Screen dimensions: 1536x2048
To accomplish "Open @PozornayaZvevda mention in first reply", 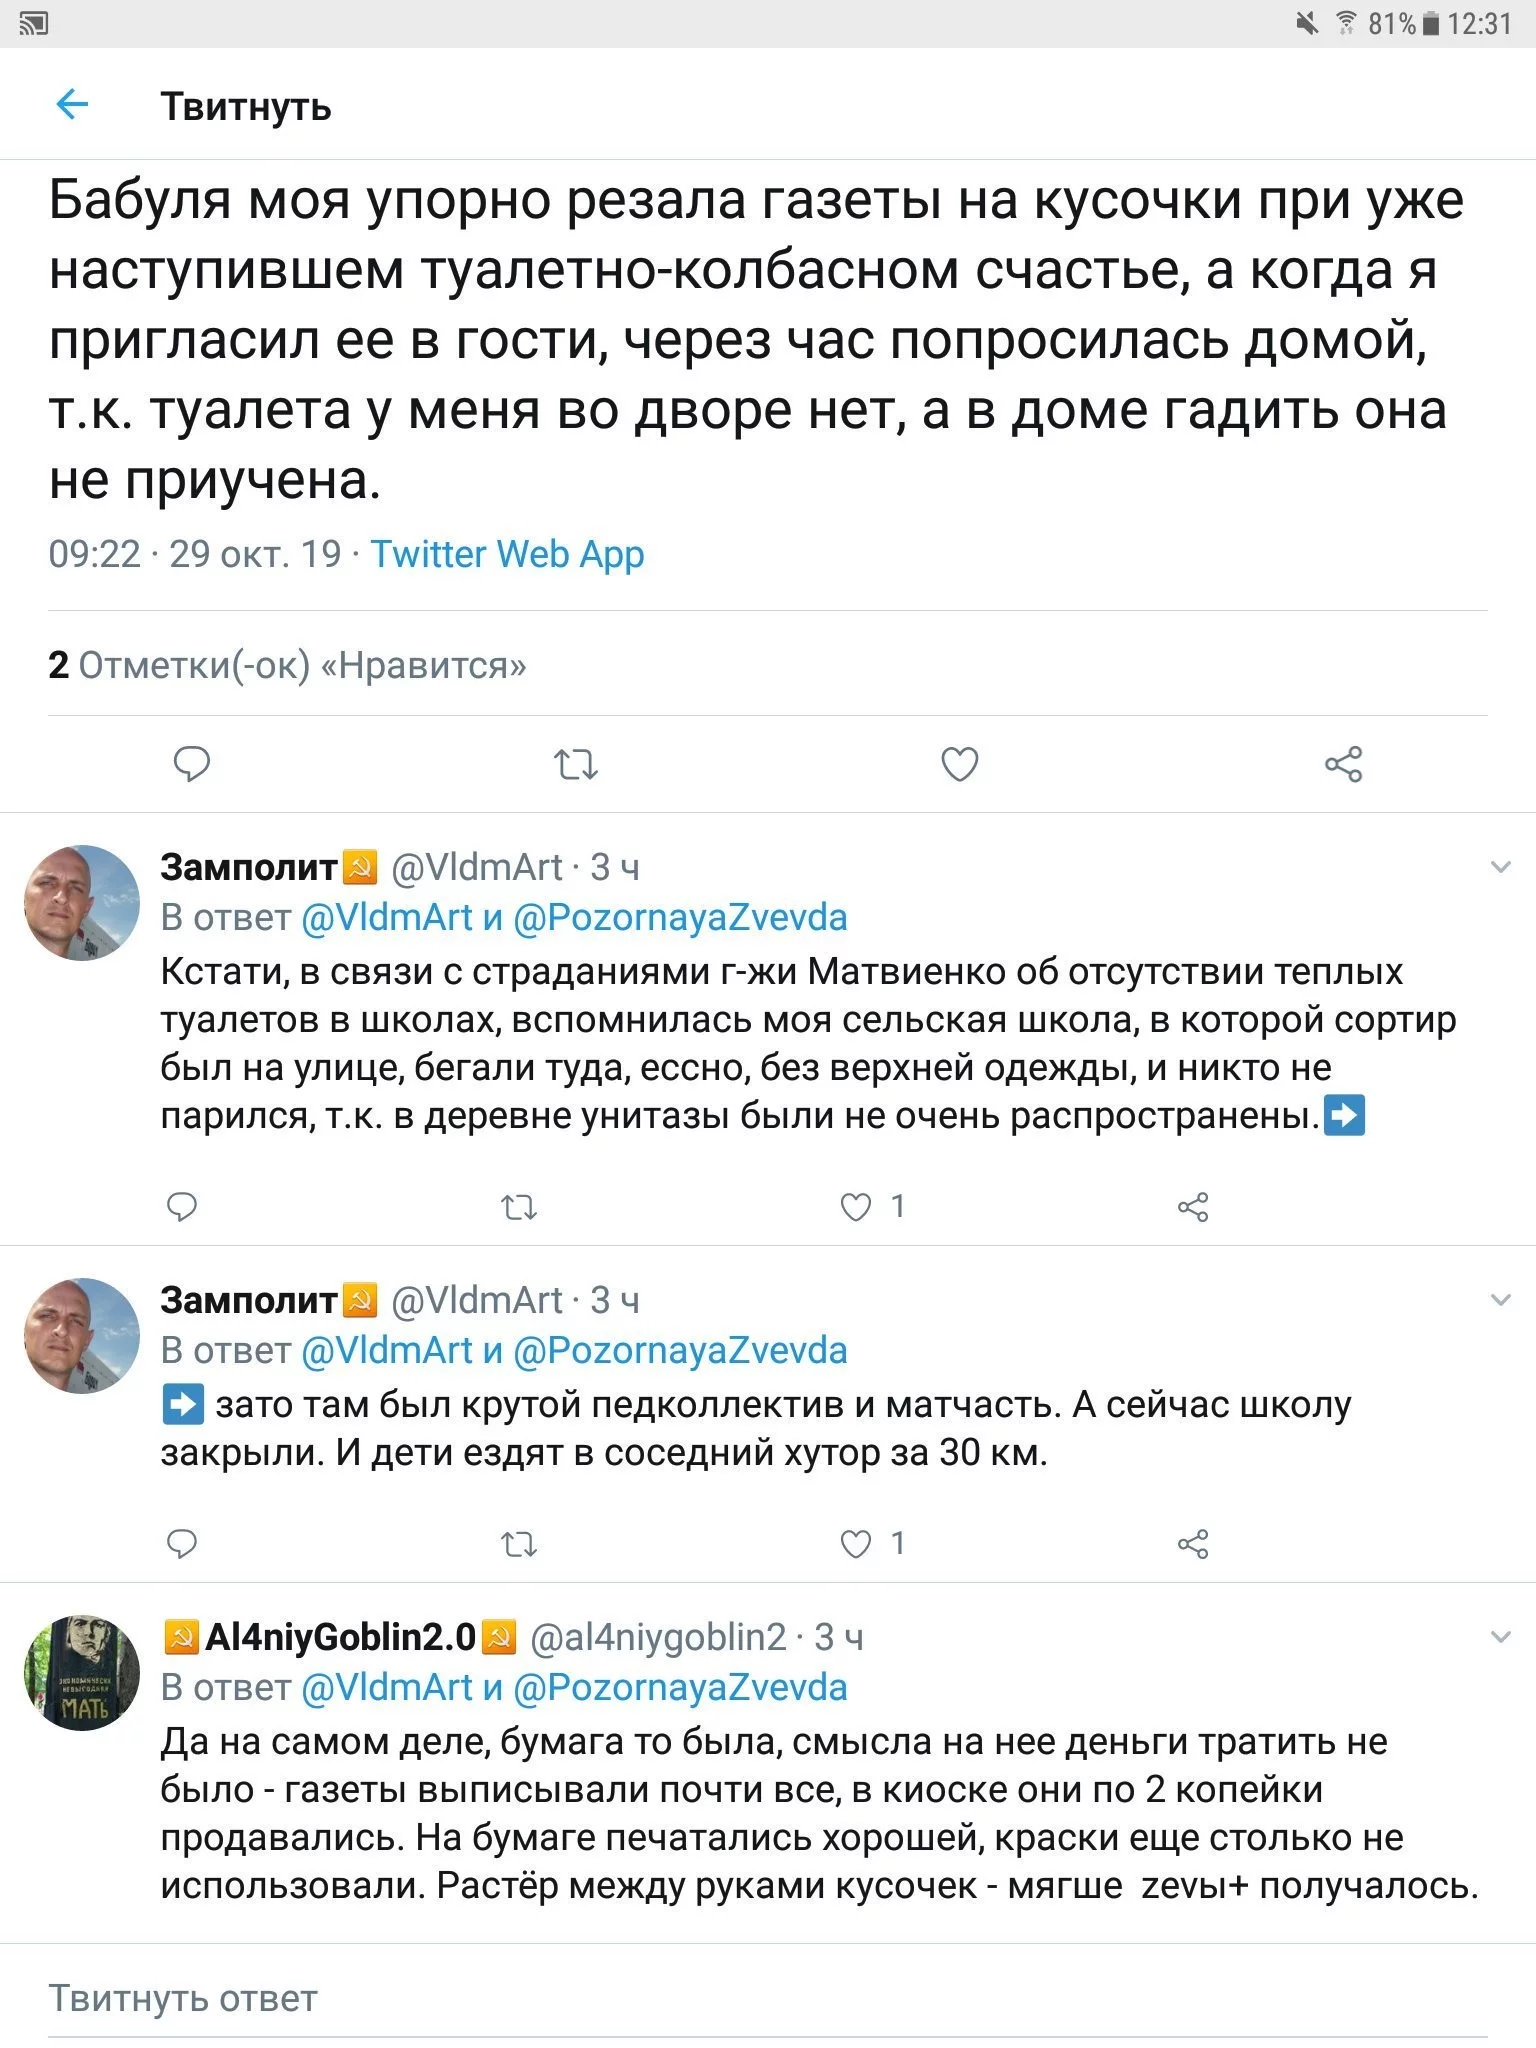I will (x=680, y=917).
